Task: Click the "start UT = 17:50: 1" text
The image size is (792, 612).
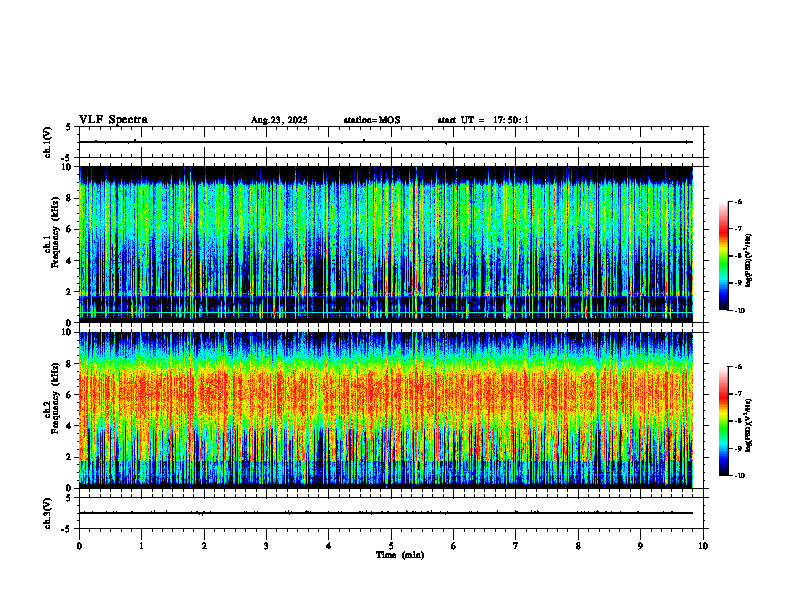Action: click(483, 120)
